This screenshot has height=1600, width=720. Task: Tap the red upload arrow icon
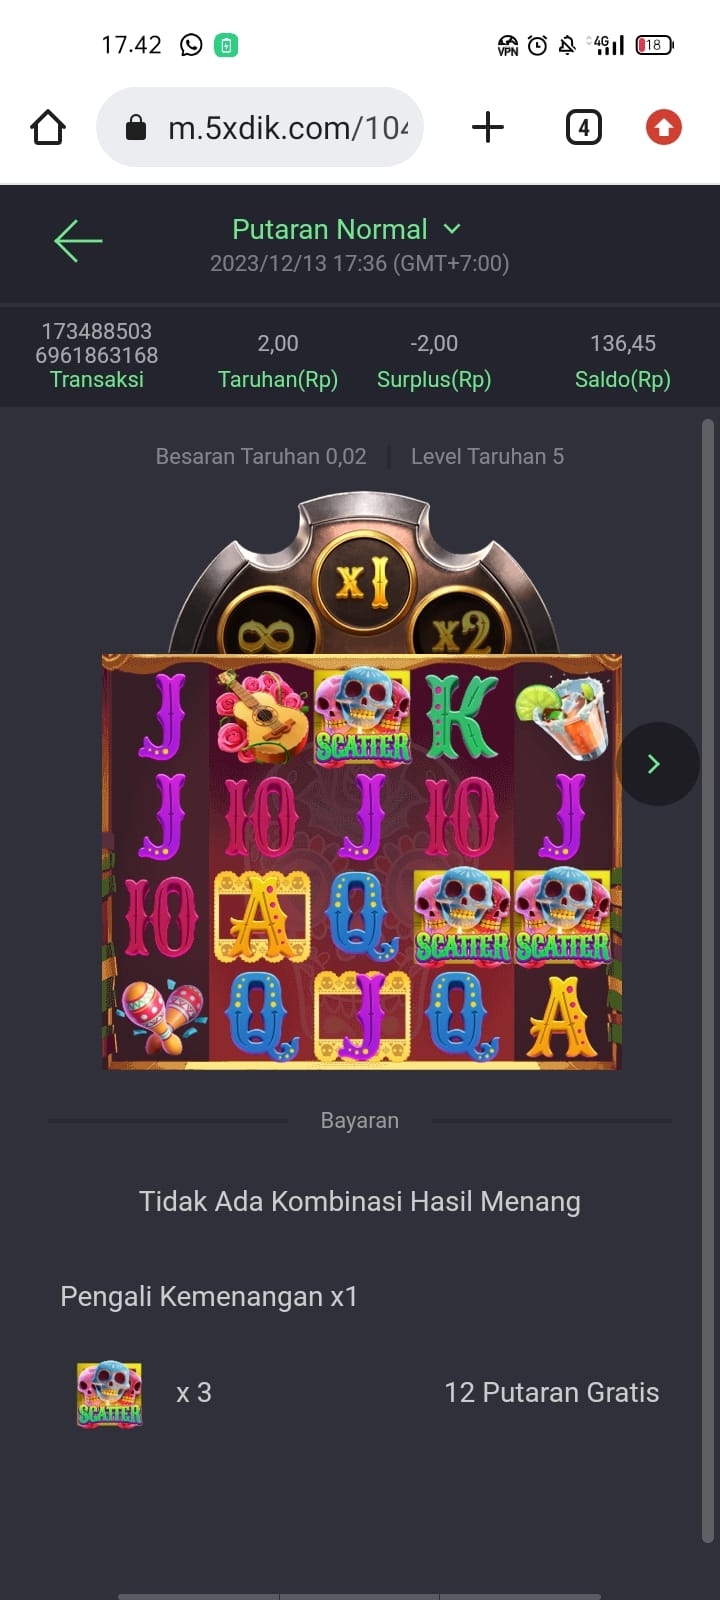(x=664, y=128)
